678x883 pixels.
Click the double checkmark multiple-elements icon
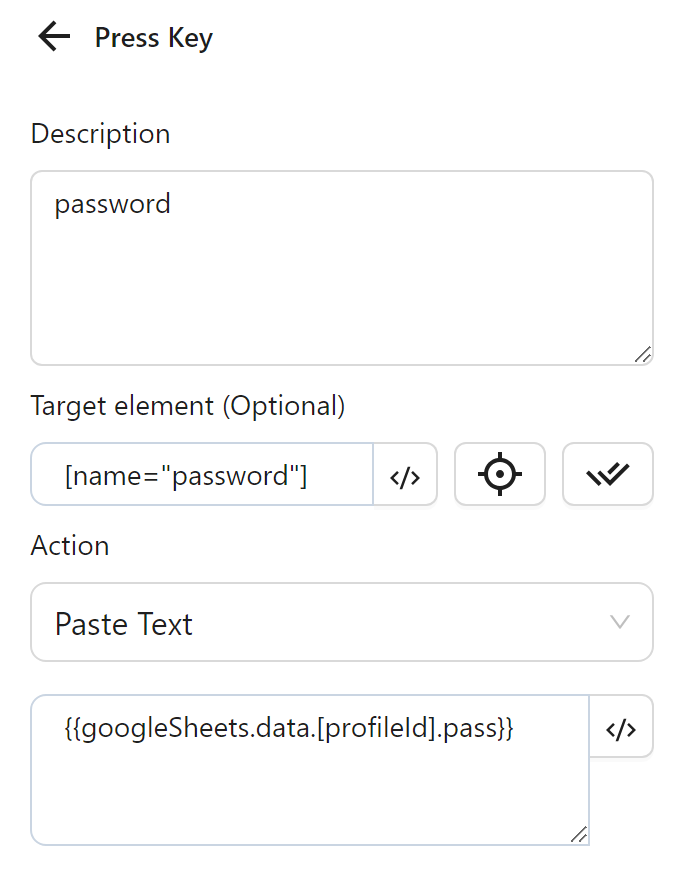pyautogui.click(x=607, y=474)
